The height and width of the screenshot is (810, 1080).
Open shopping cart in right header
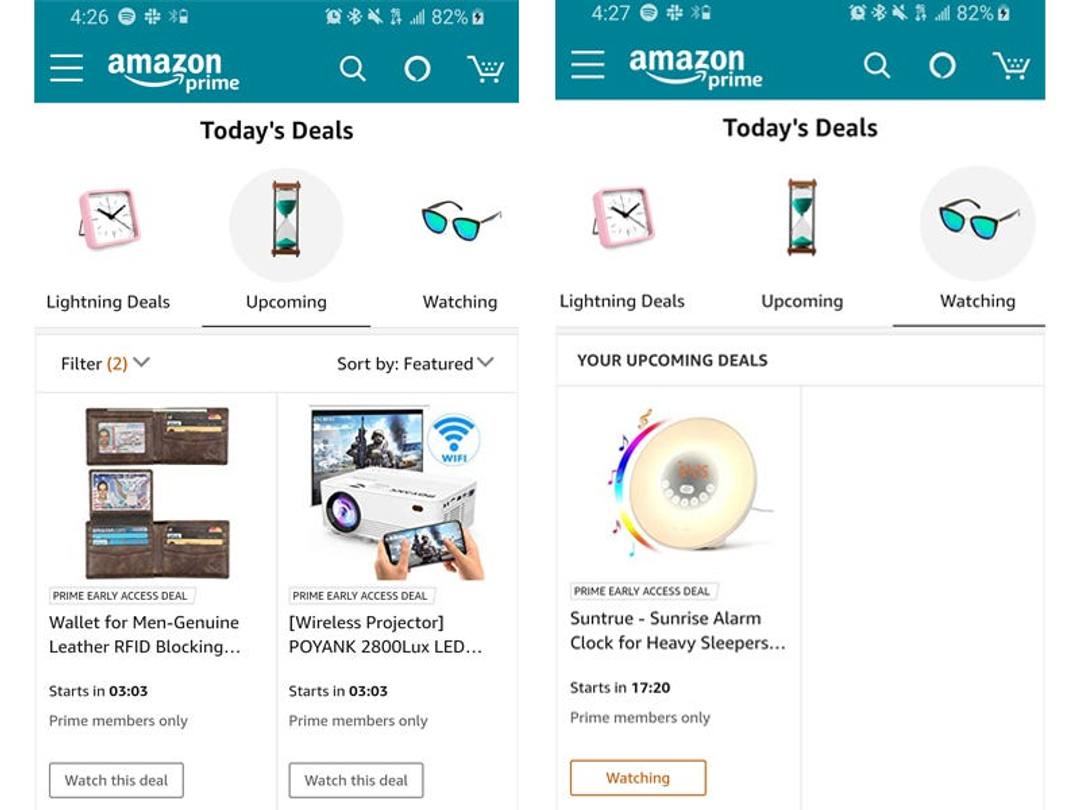1010,65
